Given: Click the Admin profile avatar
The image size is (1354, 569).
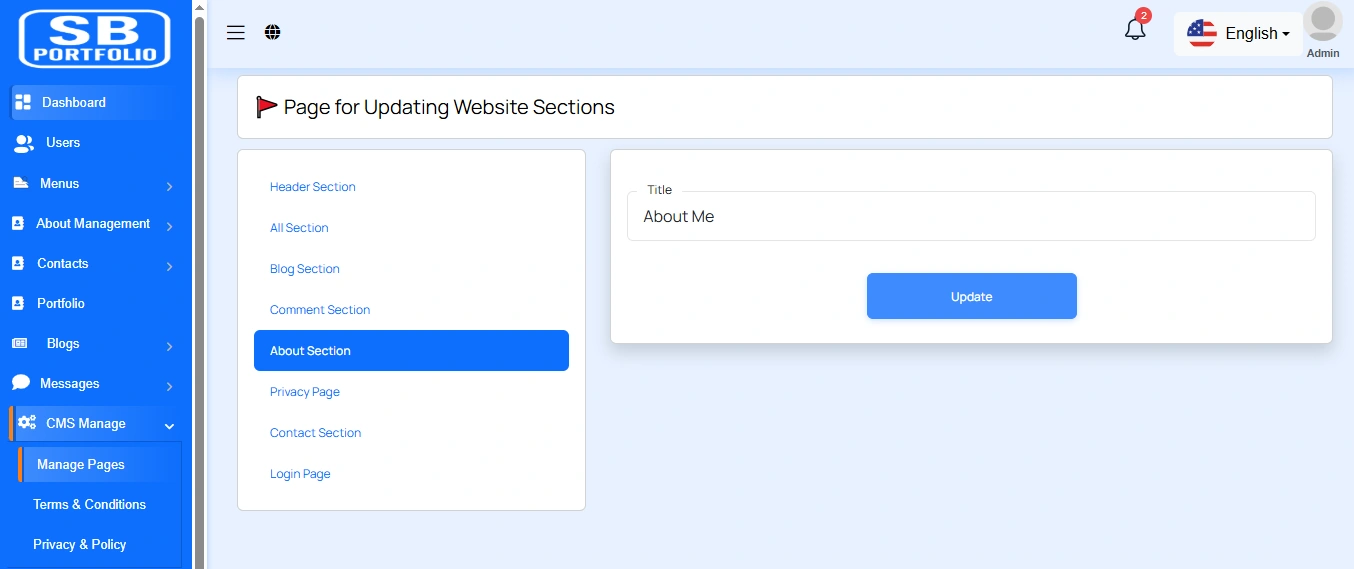Looking at the screenshot, I should tap(1323, 24).
